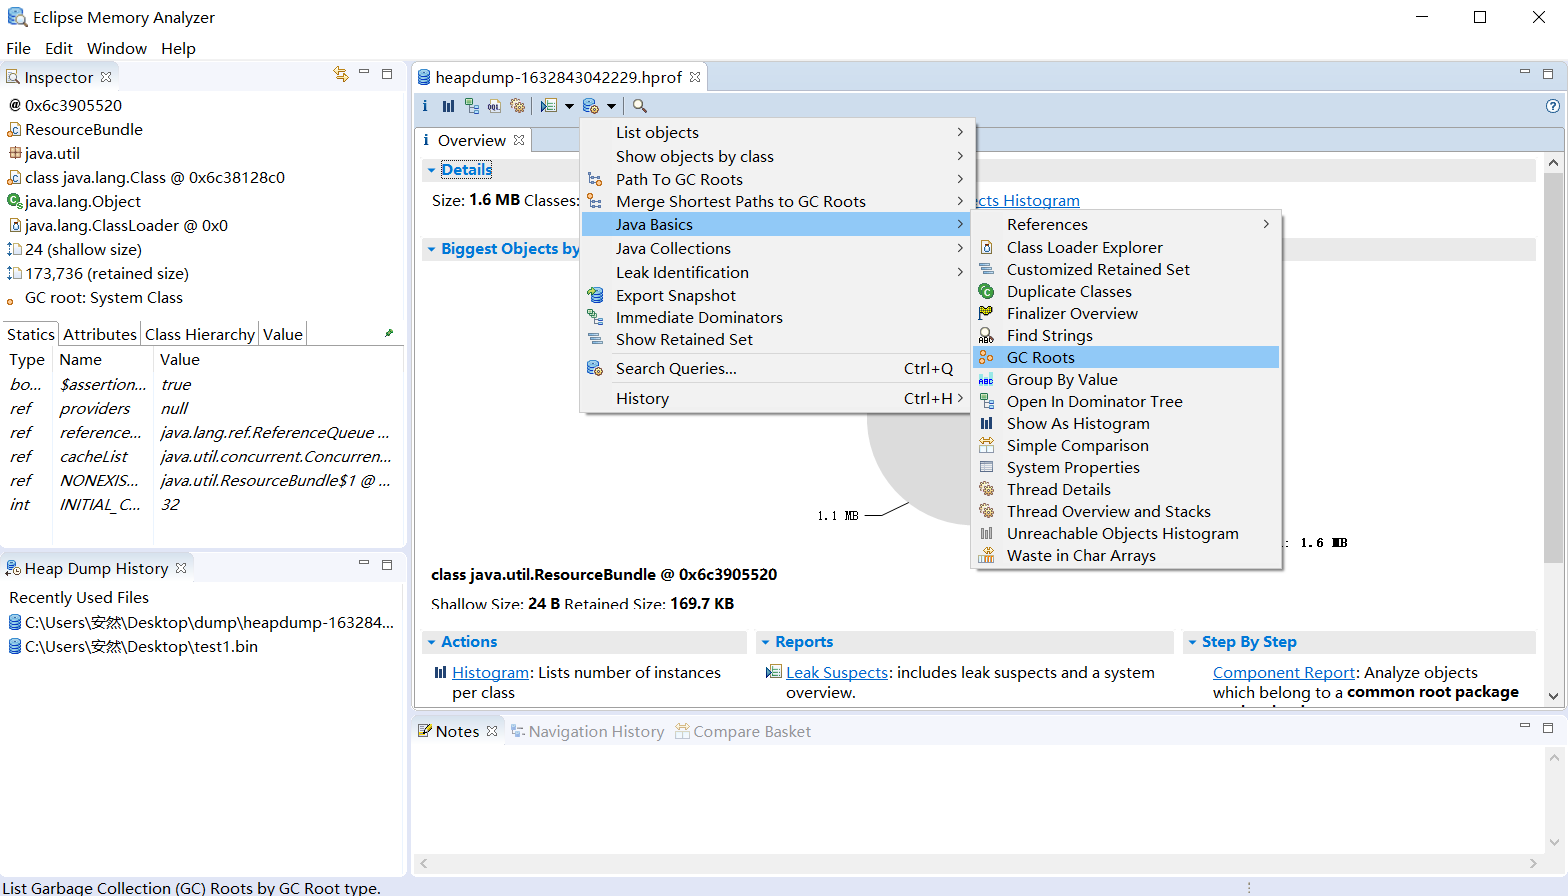Open the Path To GC Roots submenu
The width and height of the screenshot is (1568, 896).
tap(776, 179)
